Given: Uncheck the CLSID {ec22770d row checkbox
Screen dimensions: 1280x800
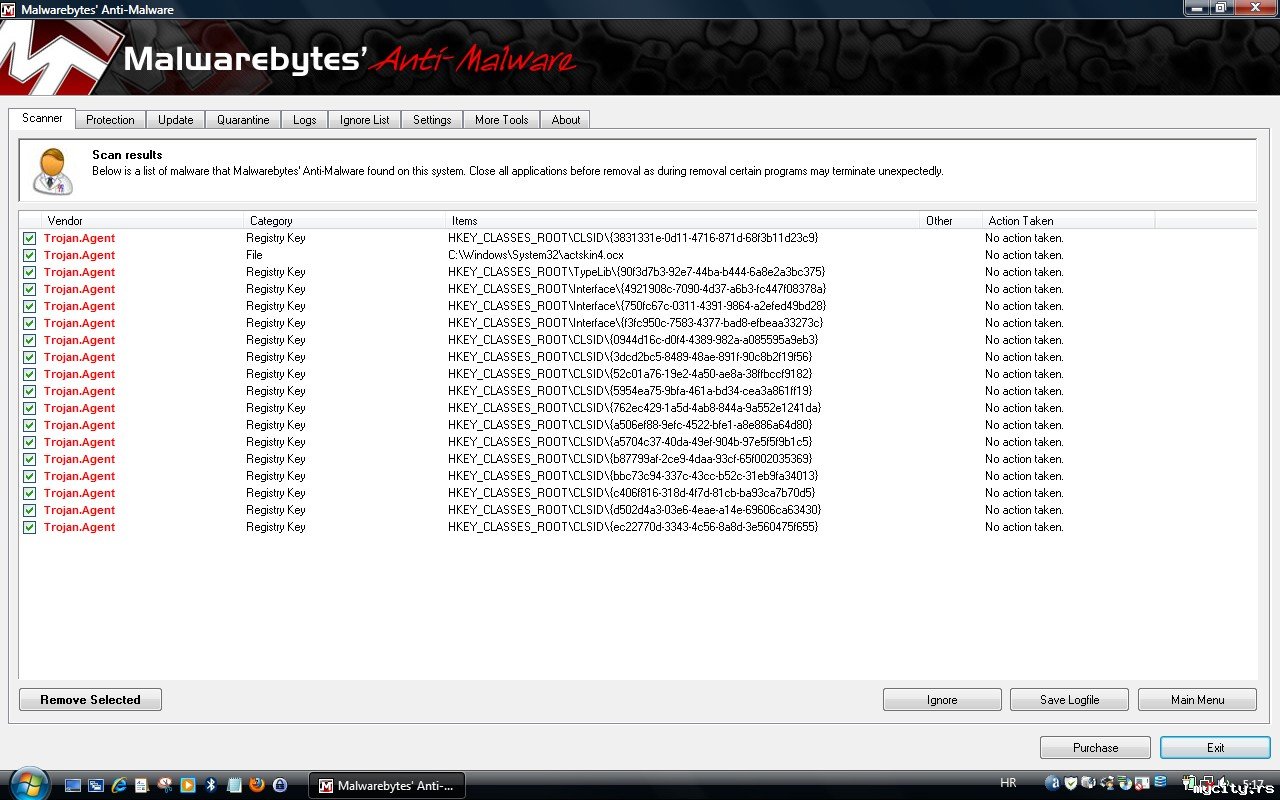Looking at the screenshot, I should (30, 527).
